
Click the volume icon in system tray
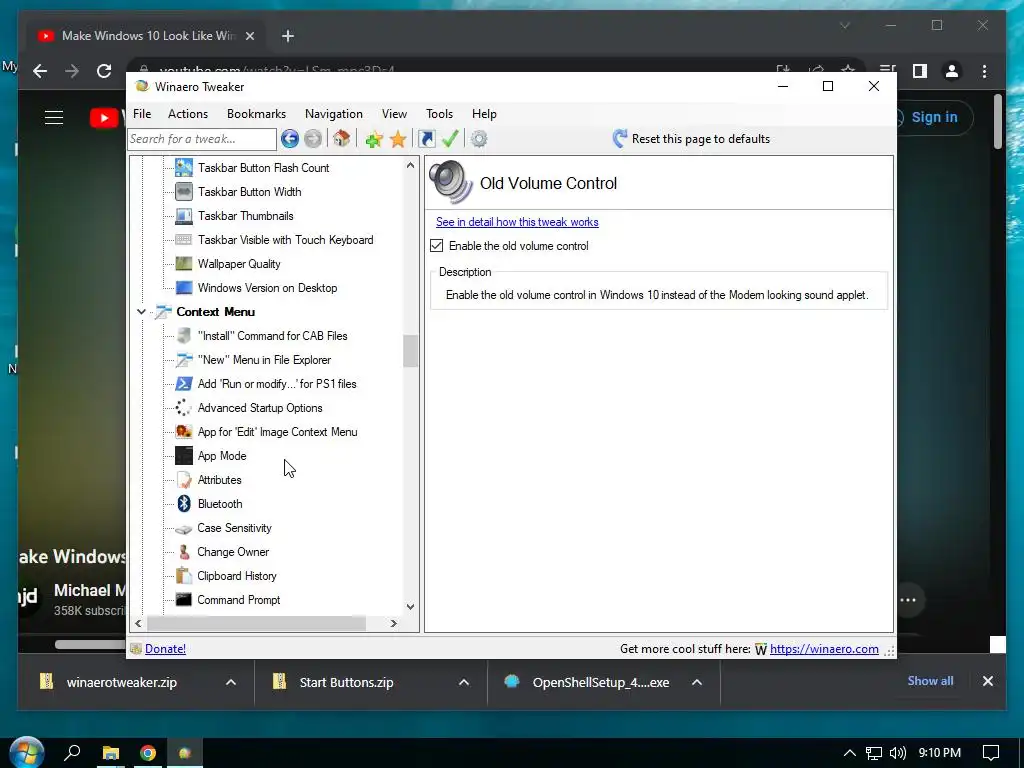[898, 753]
